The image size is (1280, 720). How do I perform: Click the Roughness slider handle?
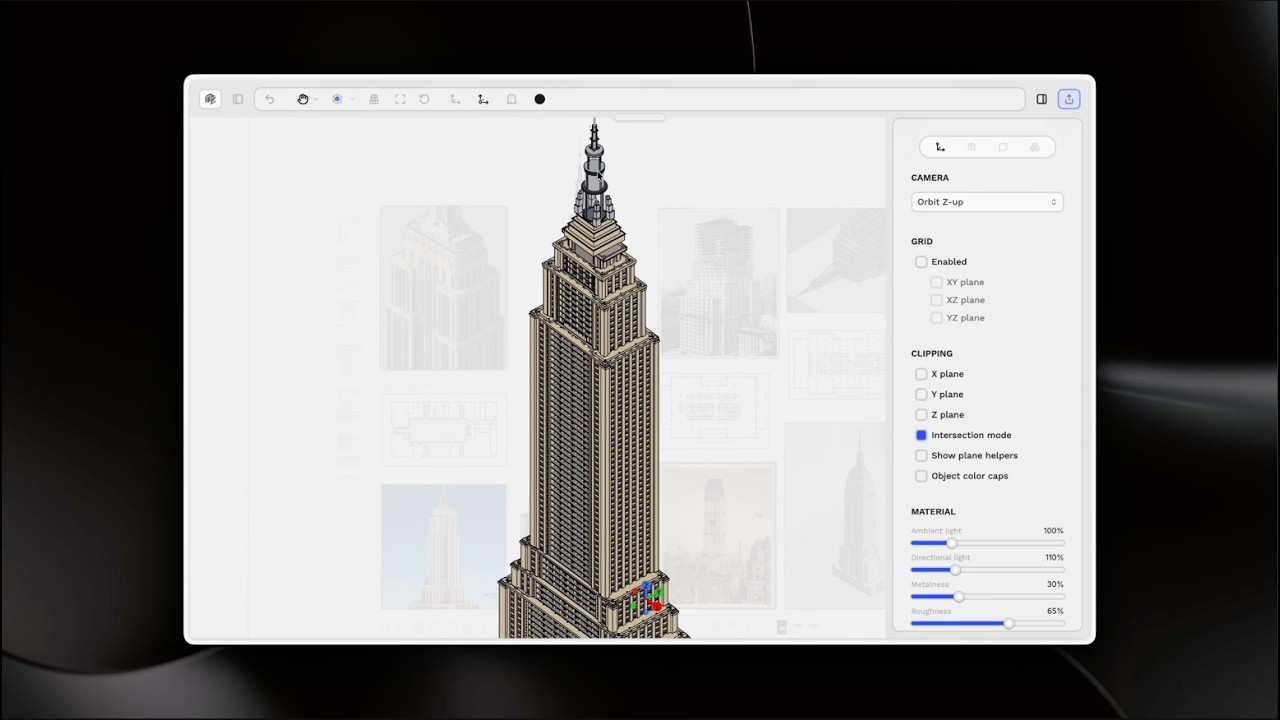[x=1008, y=624]
